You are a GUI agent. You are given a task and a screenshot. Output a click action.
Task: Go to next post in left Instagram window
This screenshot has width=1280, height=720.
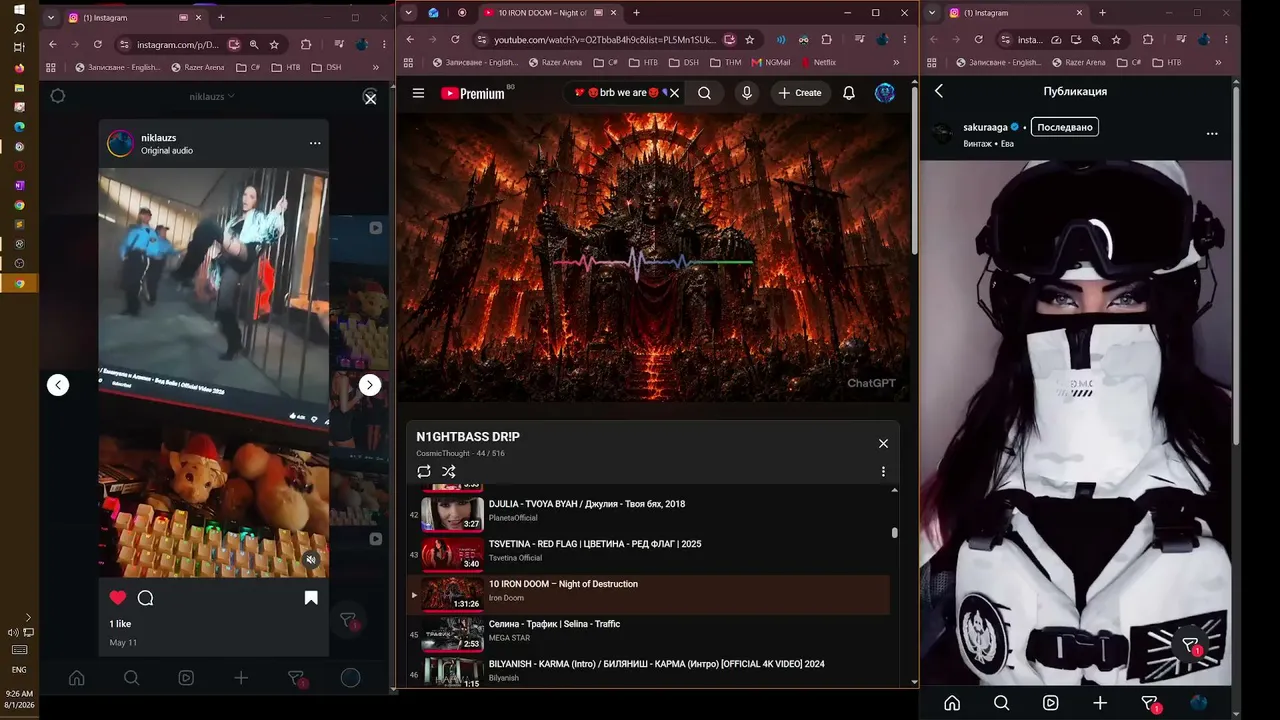click(x=370, y=385)
